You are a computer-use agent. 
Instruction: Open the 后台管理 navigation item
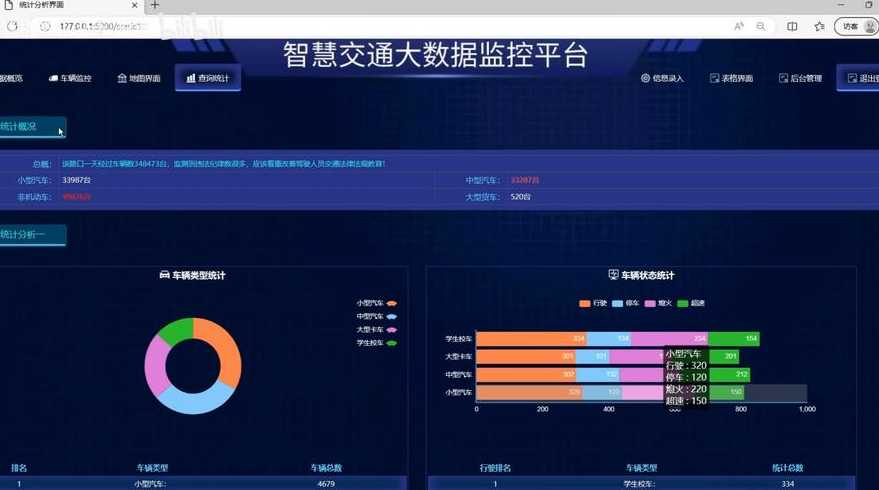tap(800, 78)
